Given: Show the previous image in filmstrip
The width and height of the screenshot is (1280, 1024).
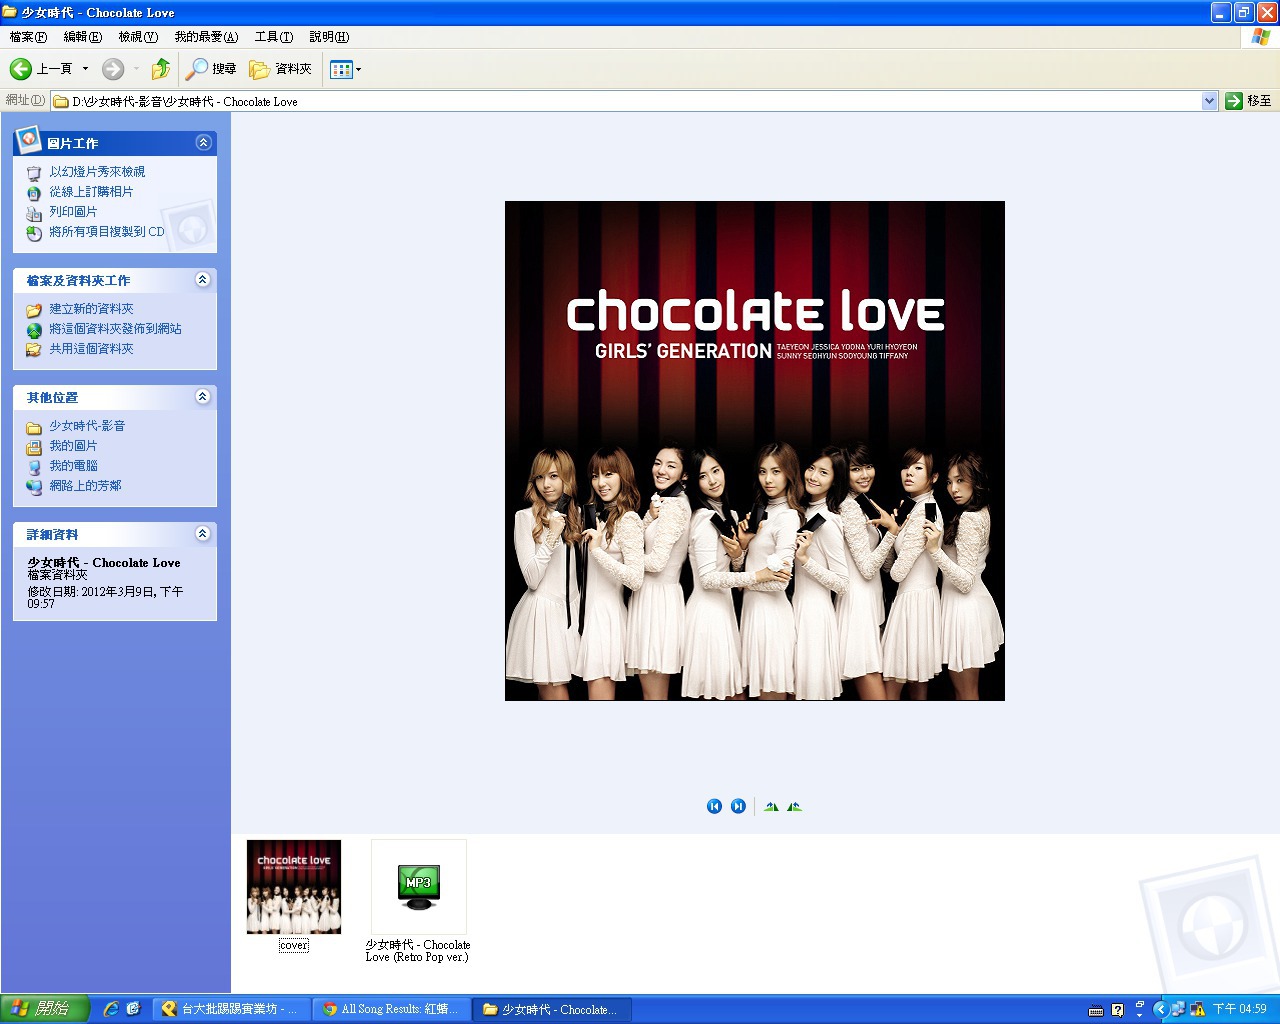Looking at the screenshot, I should 714,806.
